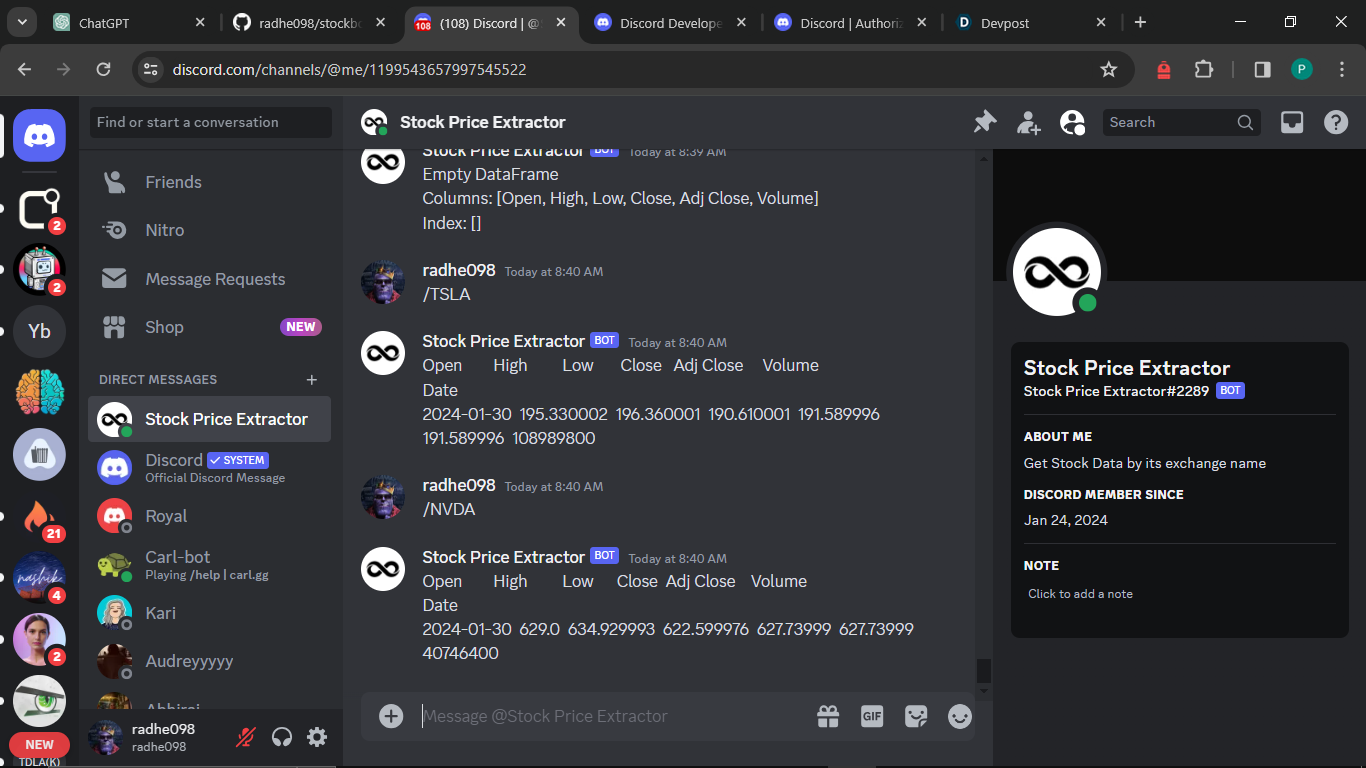Click the address bar URL

coord(350,69)
